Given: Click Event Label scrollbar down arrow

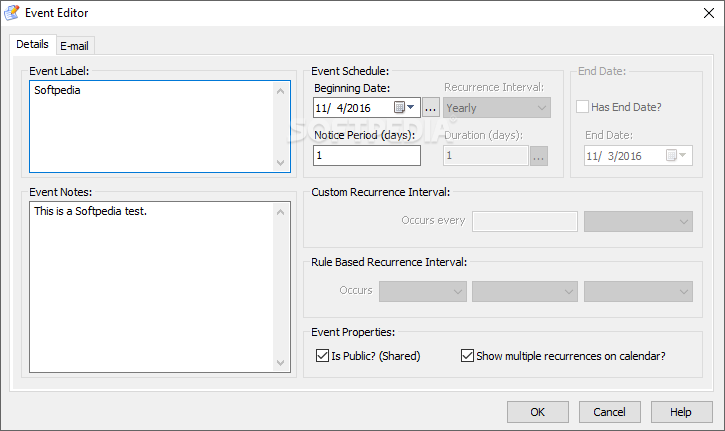Looking at the screenshot, I should (280, 163).
